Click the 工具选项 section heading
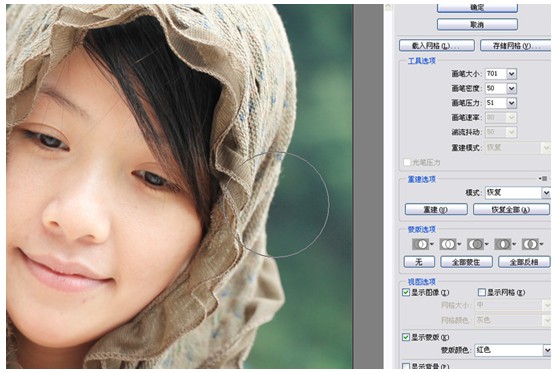The width and height of the screenshot is (557, 372). [x=422, y=61]
